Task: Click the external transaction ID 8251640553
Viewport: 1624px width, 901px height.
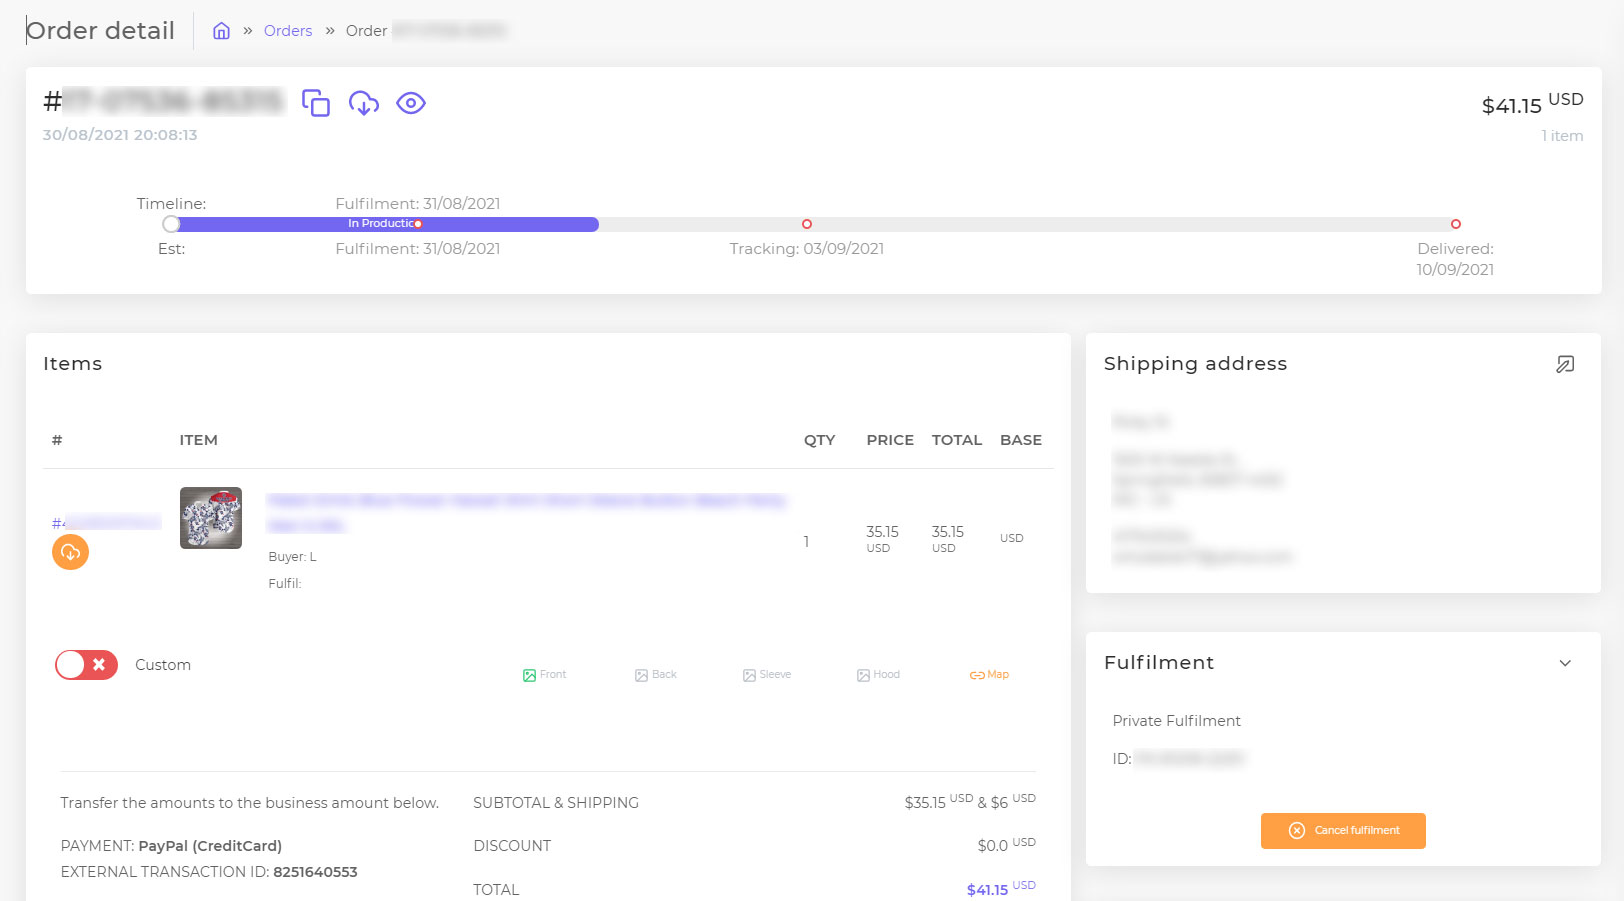Action: pyautogui.click(x=315, y=872)
